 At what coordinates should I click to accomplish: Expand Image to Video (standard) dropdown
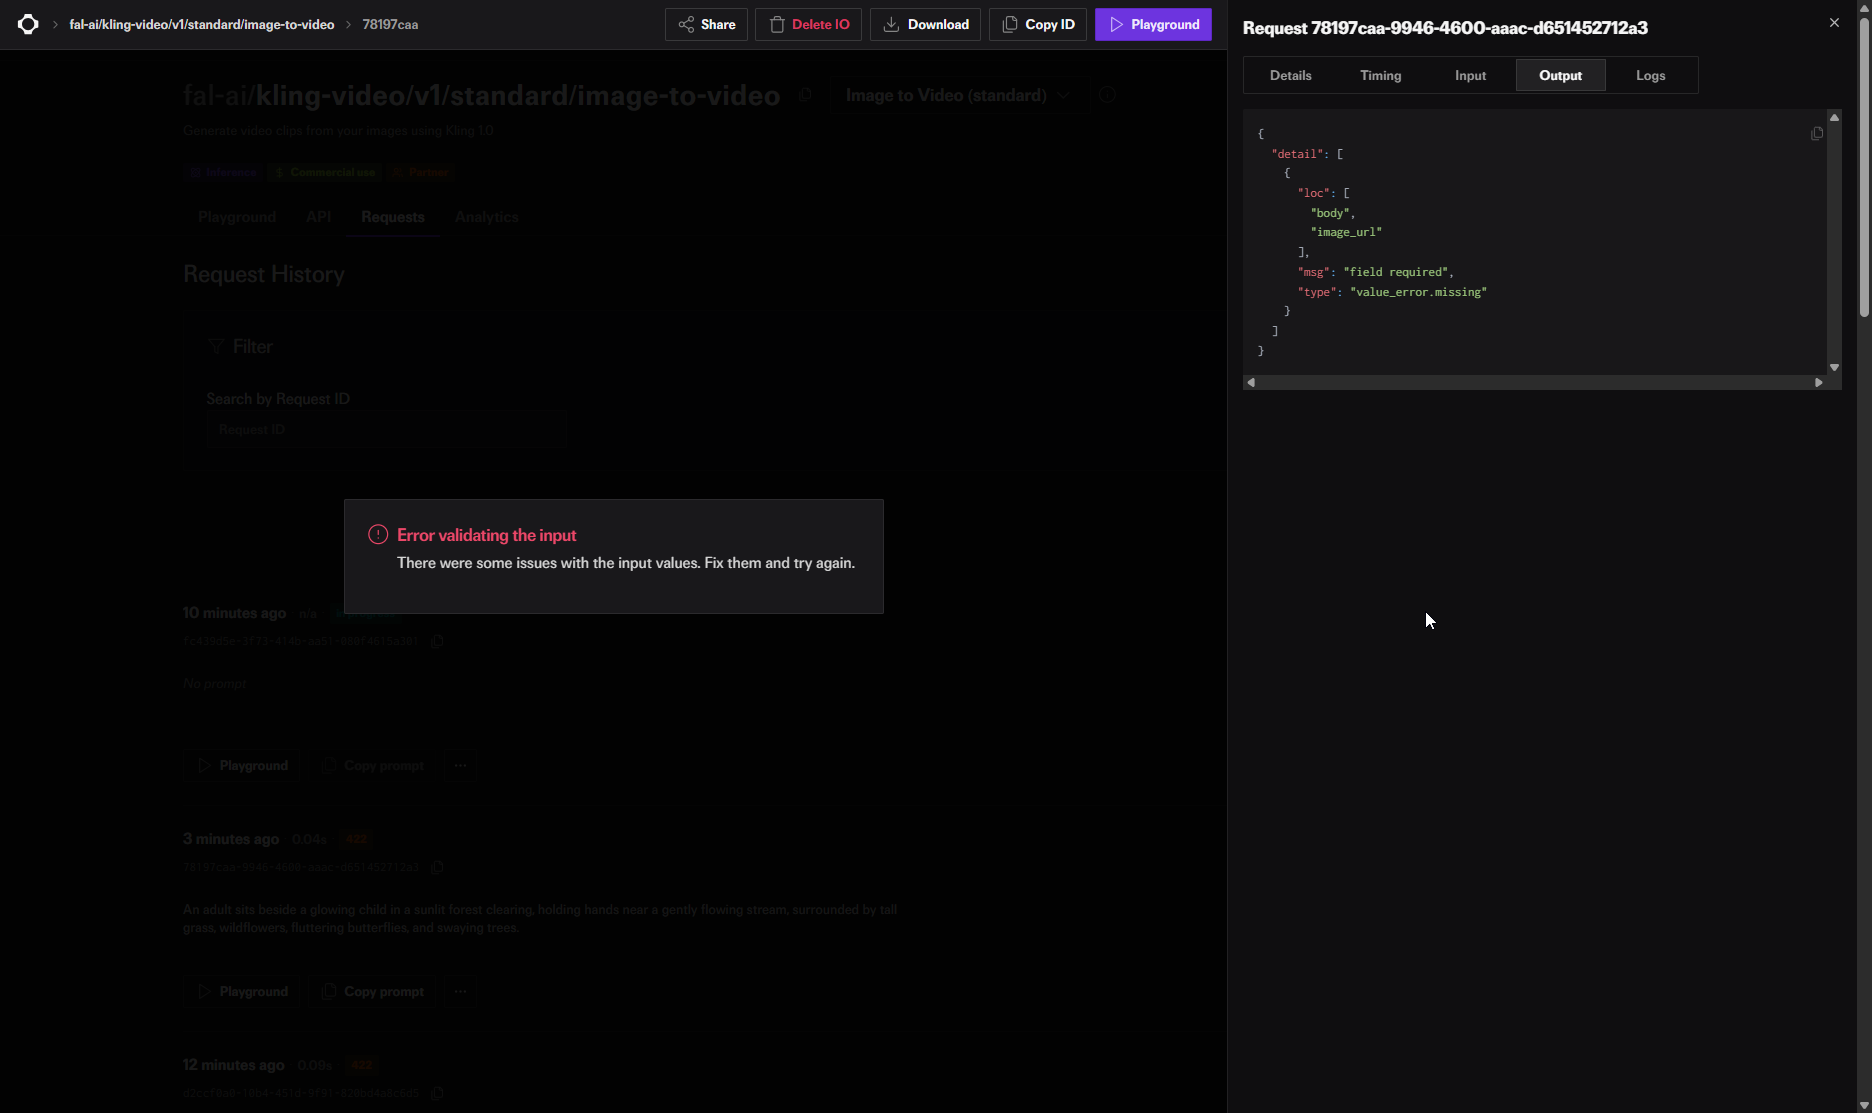click(x=957, y=95)
